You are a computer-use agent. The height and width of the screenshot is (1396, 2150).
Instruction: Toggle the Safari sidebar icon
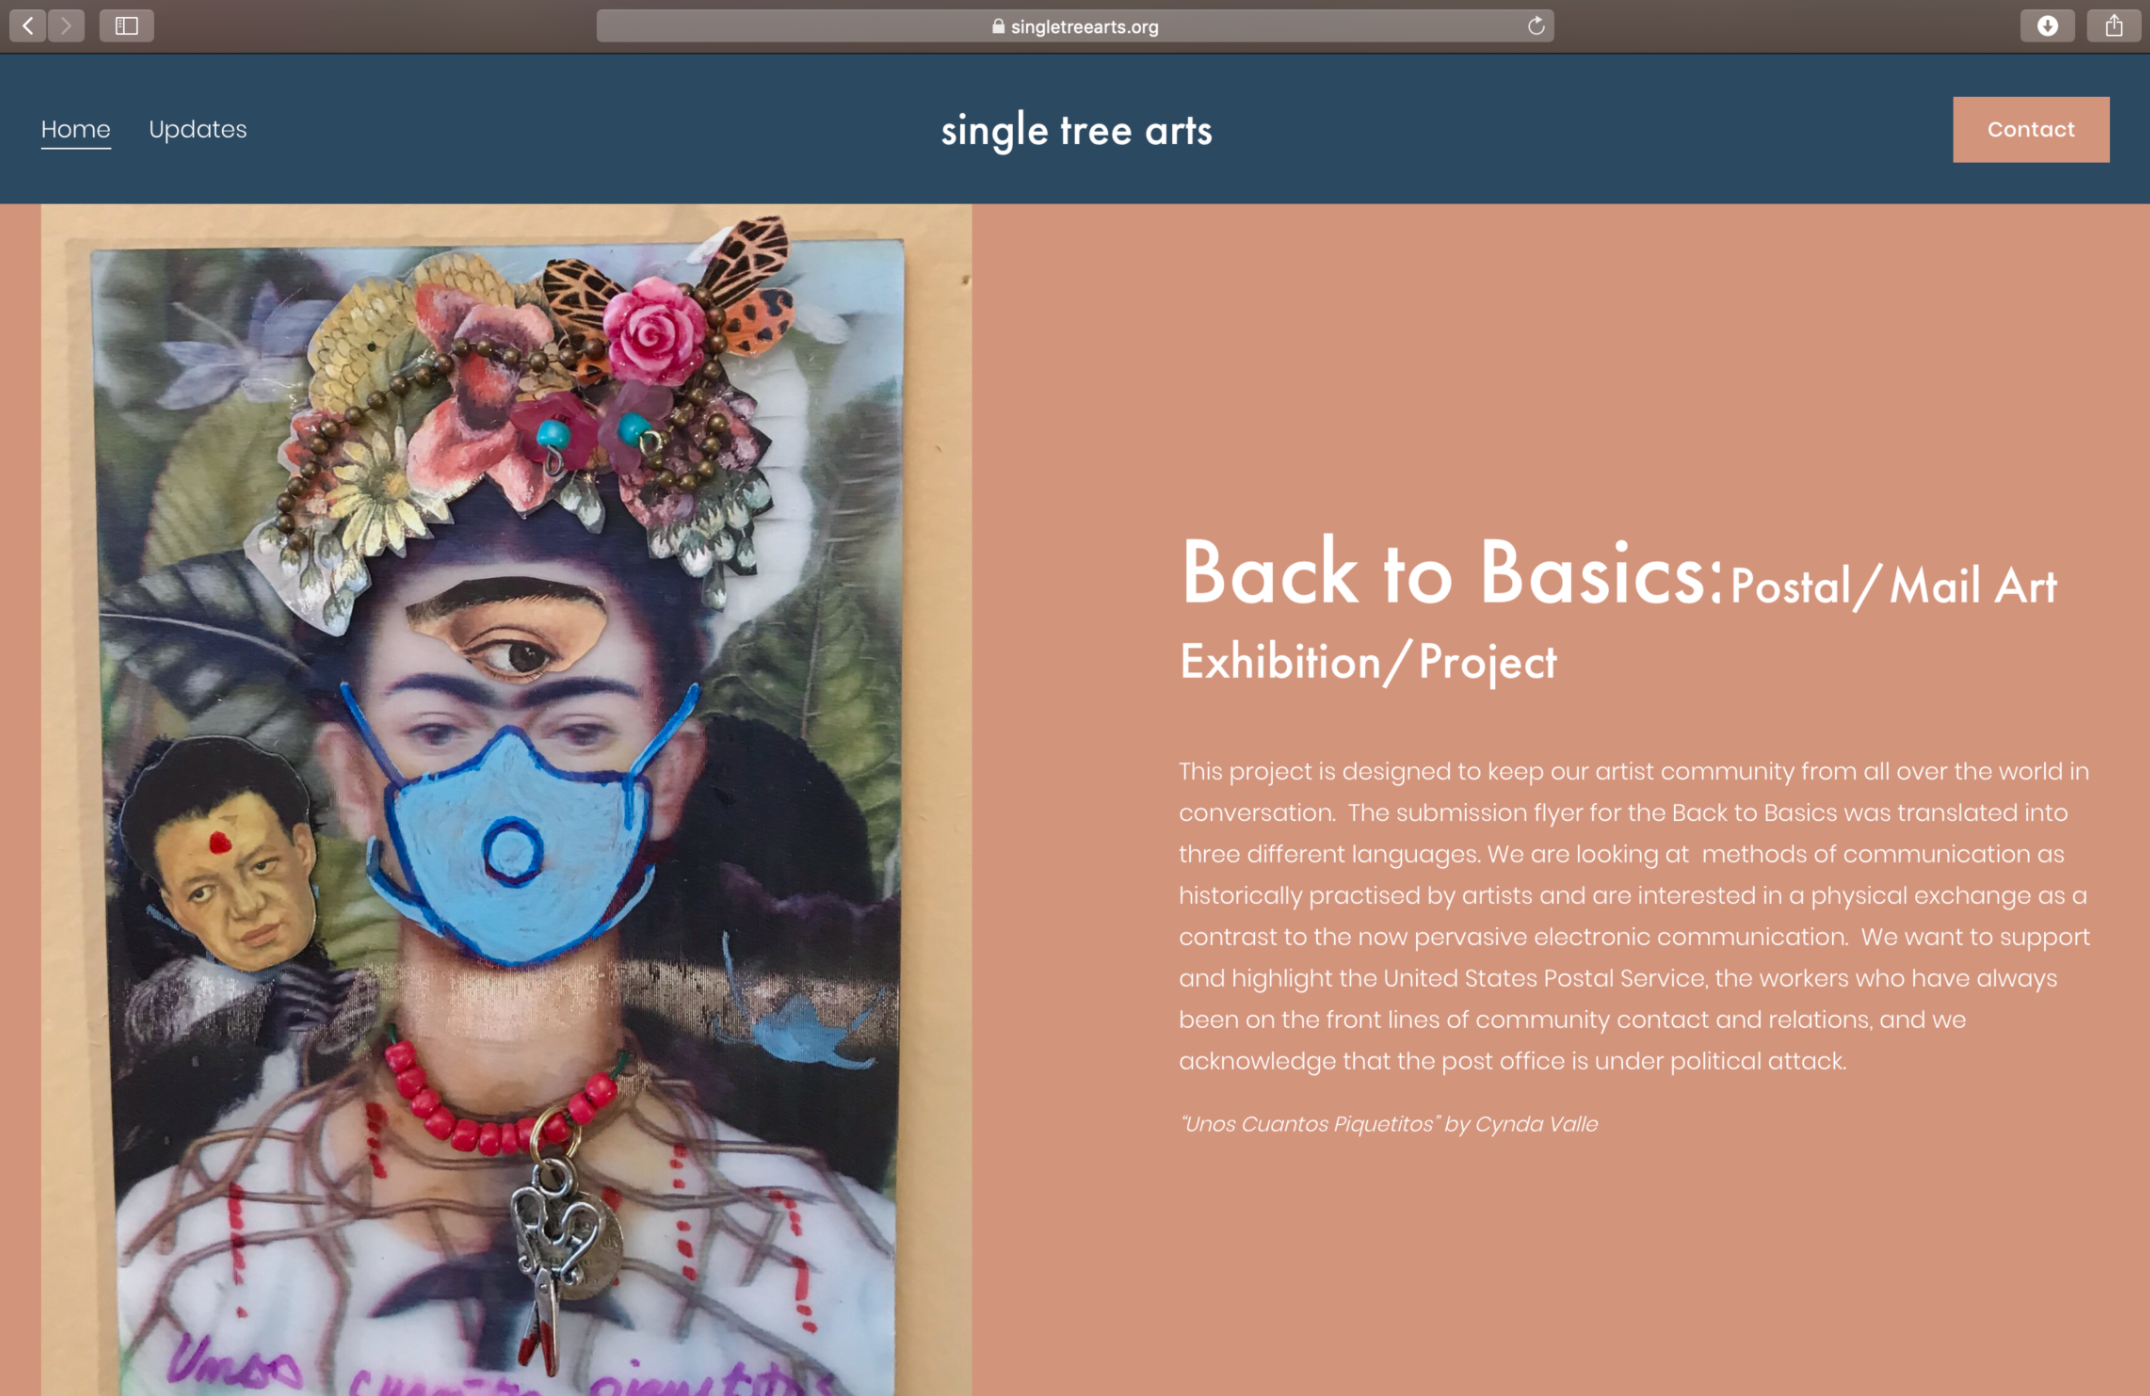pos(126,25)
